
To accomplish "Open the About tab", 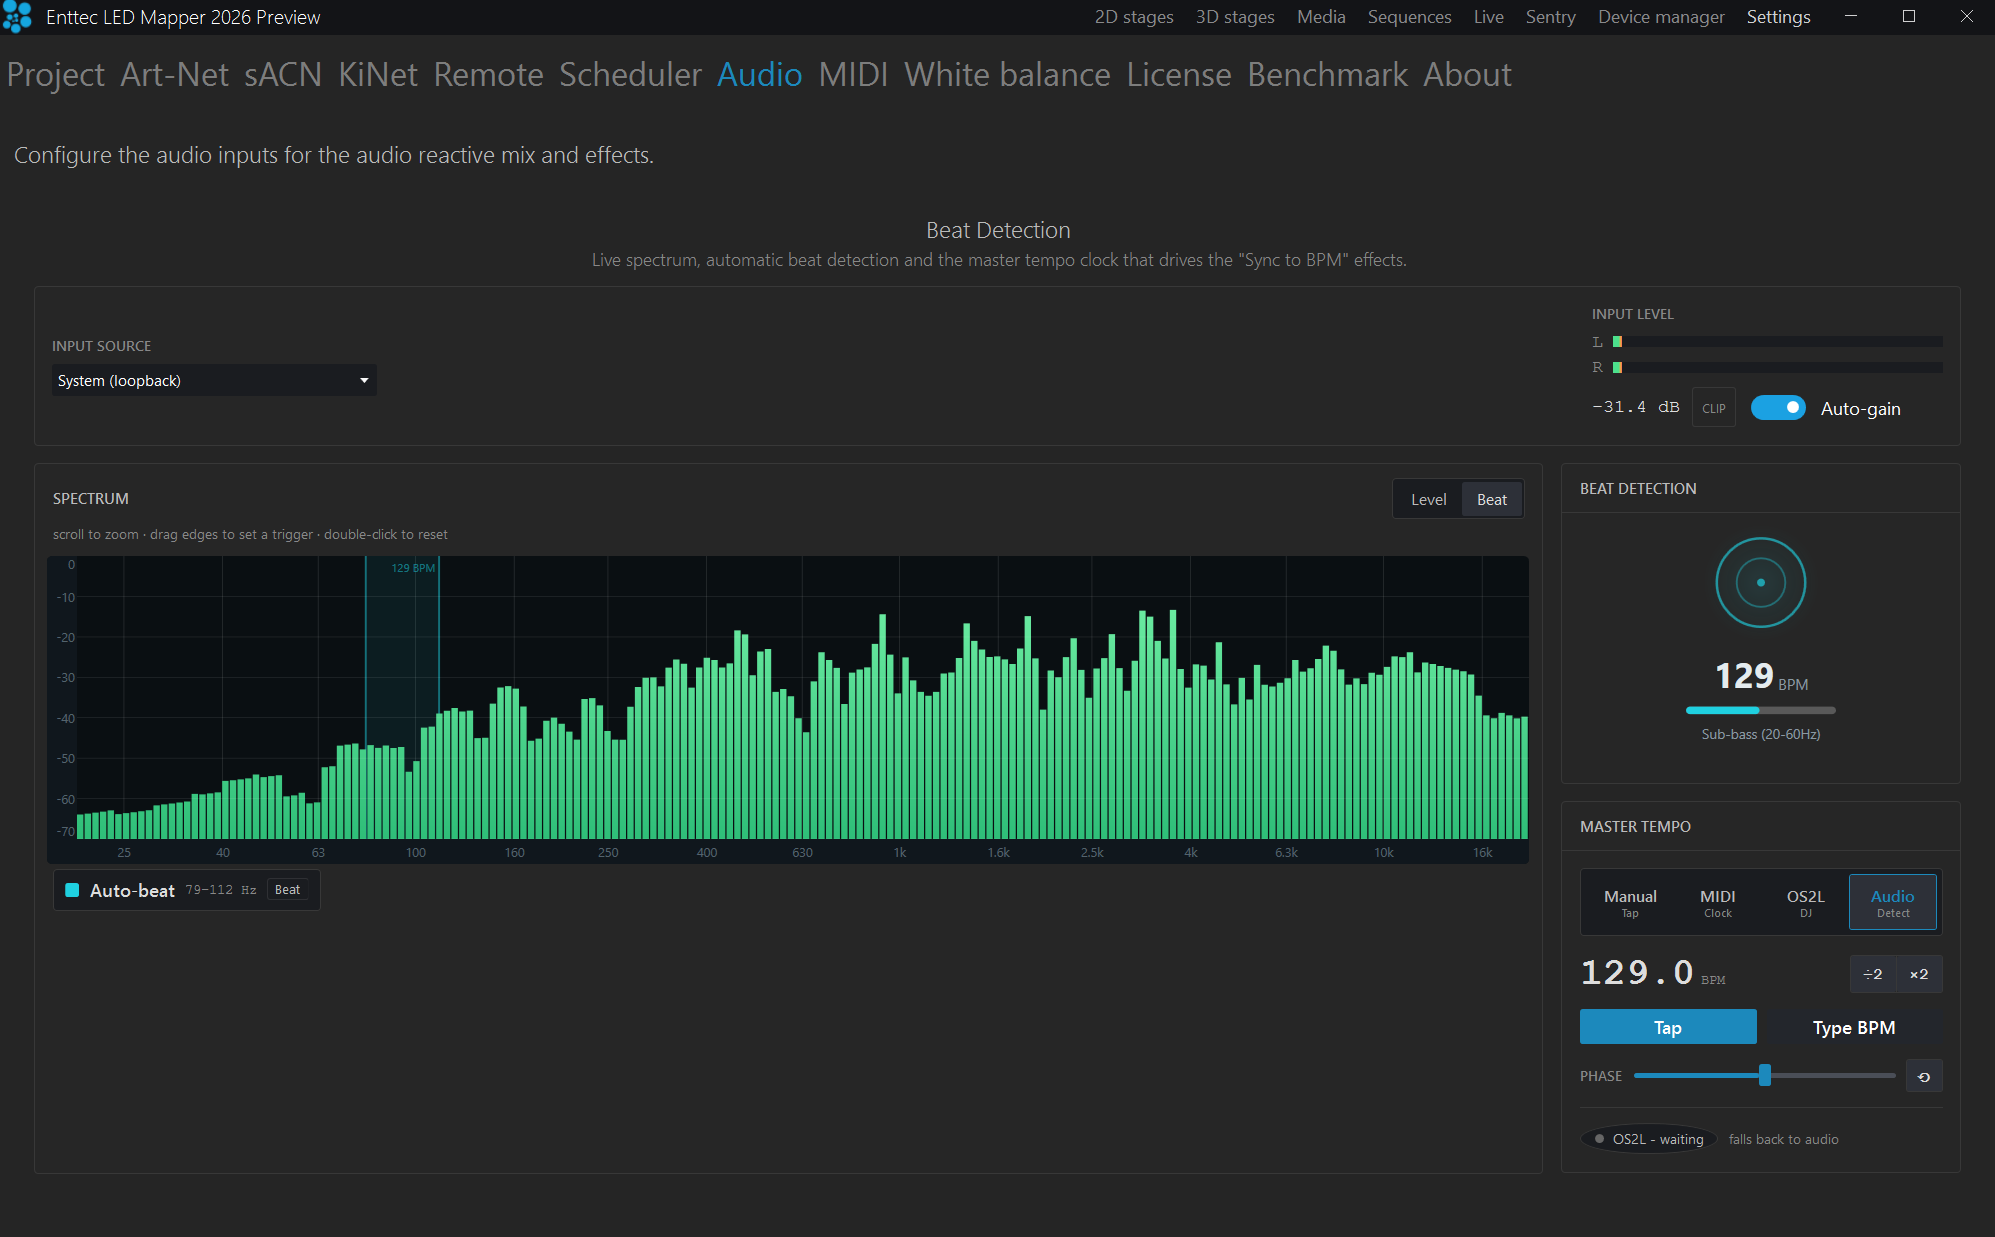I will (1467, 75).
